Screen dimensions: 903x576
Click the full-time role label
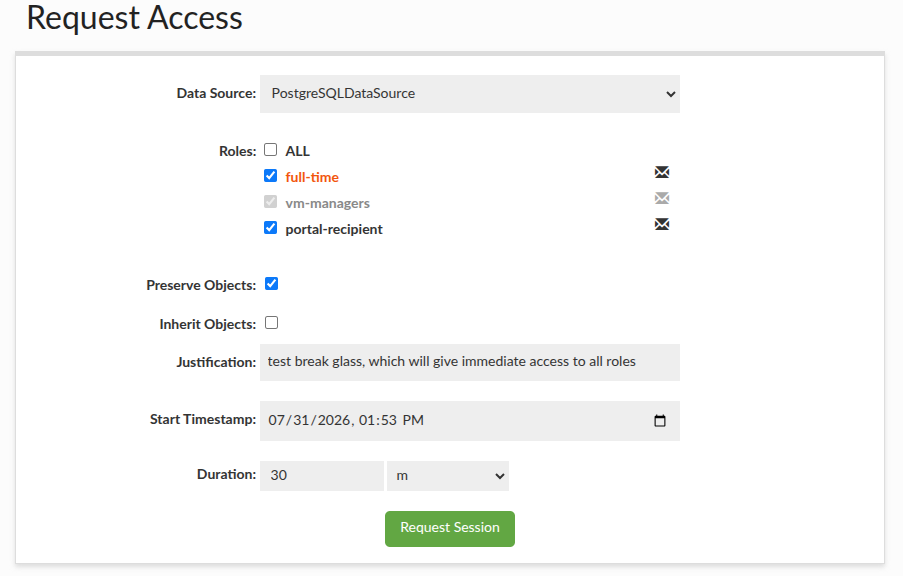click(x=312, y=177)
